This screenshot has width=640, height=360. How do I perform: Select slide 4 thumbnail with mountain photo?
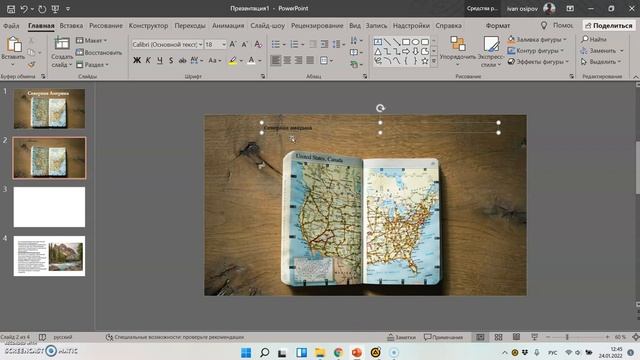[49, 256]
